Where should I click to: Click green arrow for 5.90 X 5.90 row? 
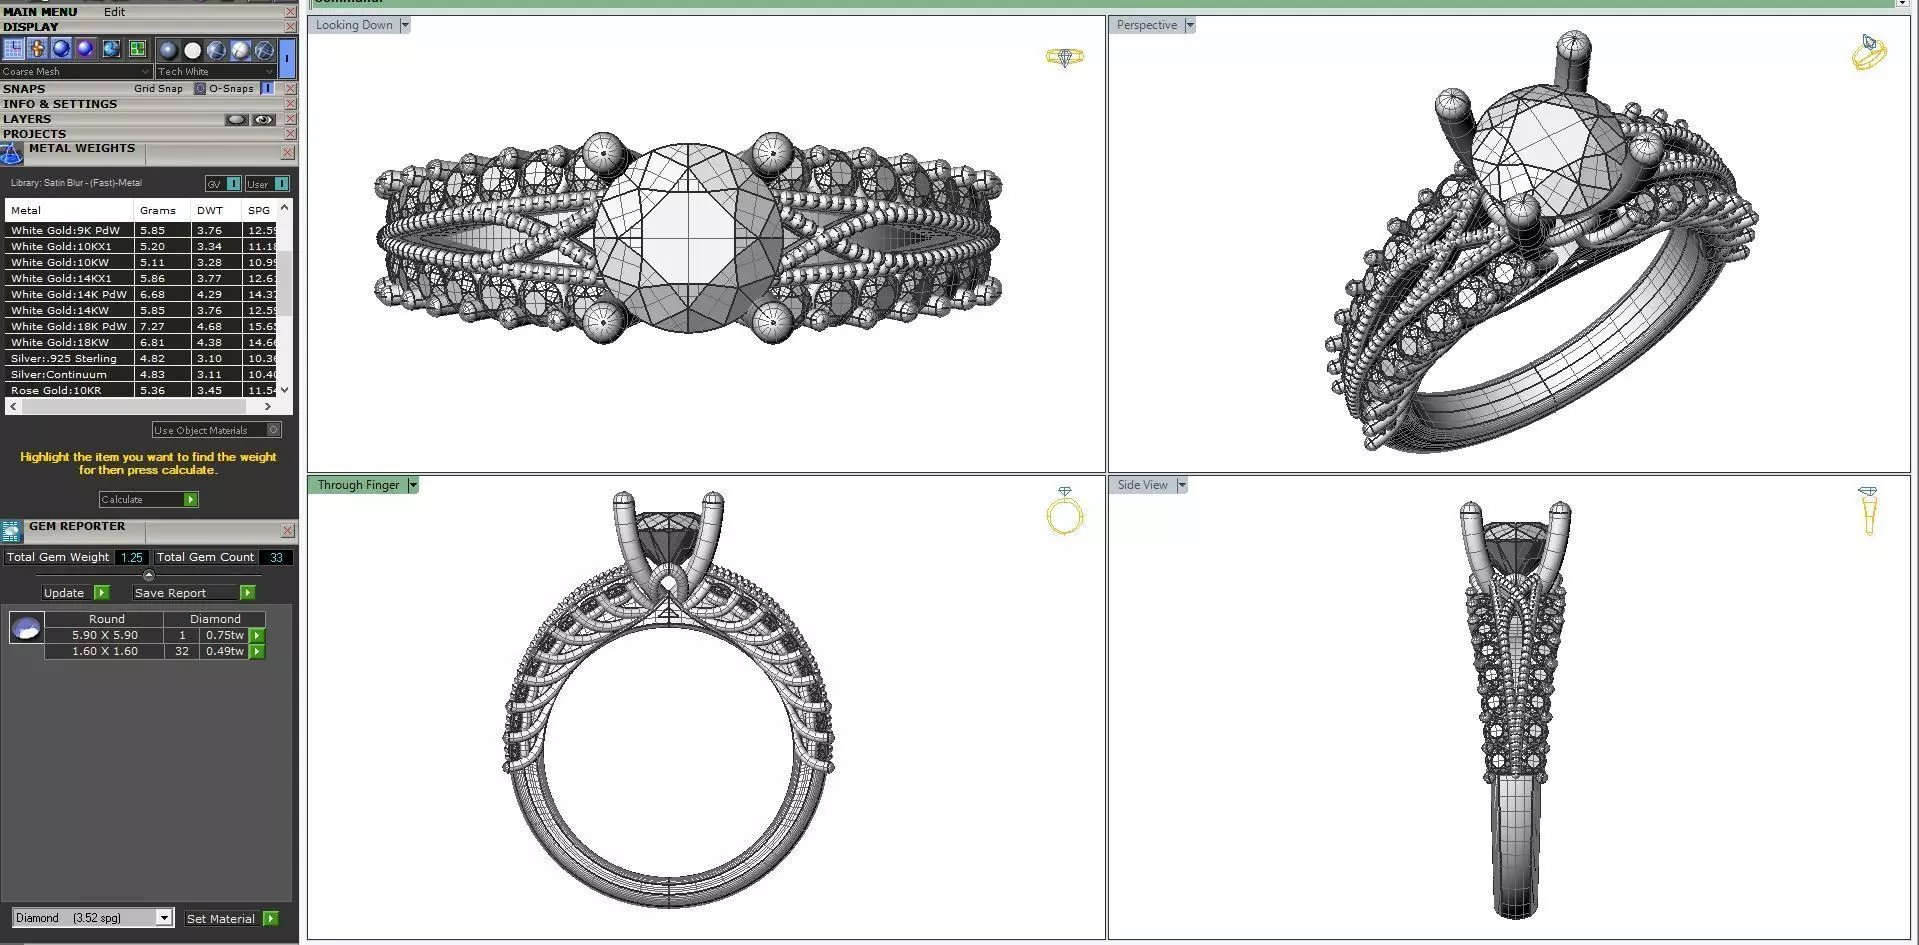pyautogui.click(x=257, y=635)
